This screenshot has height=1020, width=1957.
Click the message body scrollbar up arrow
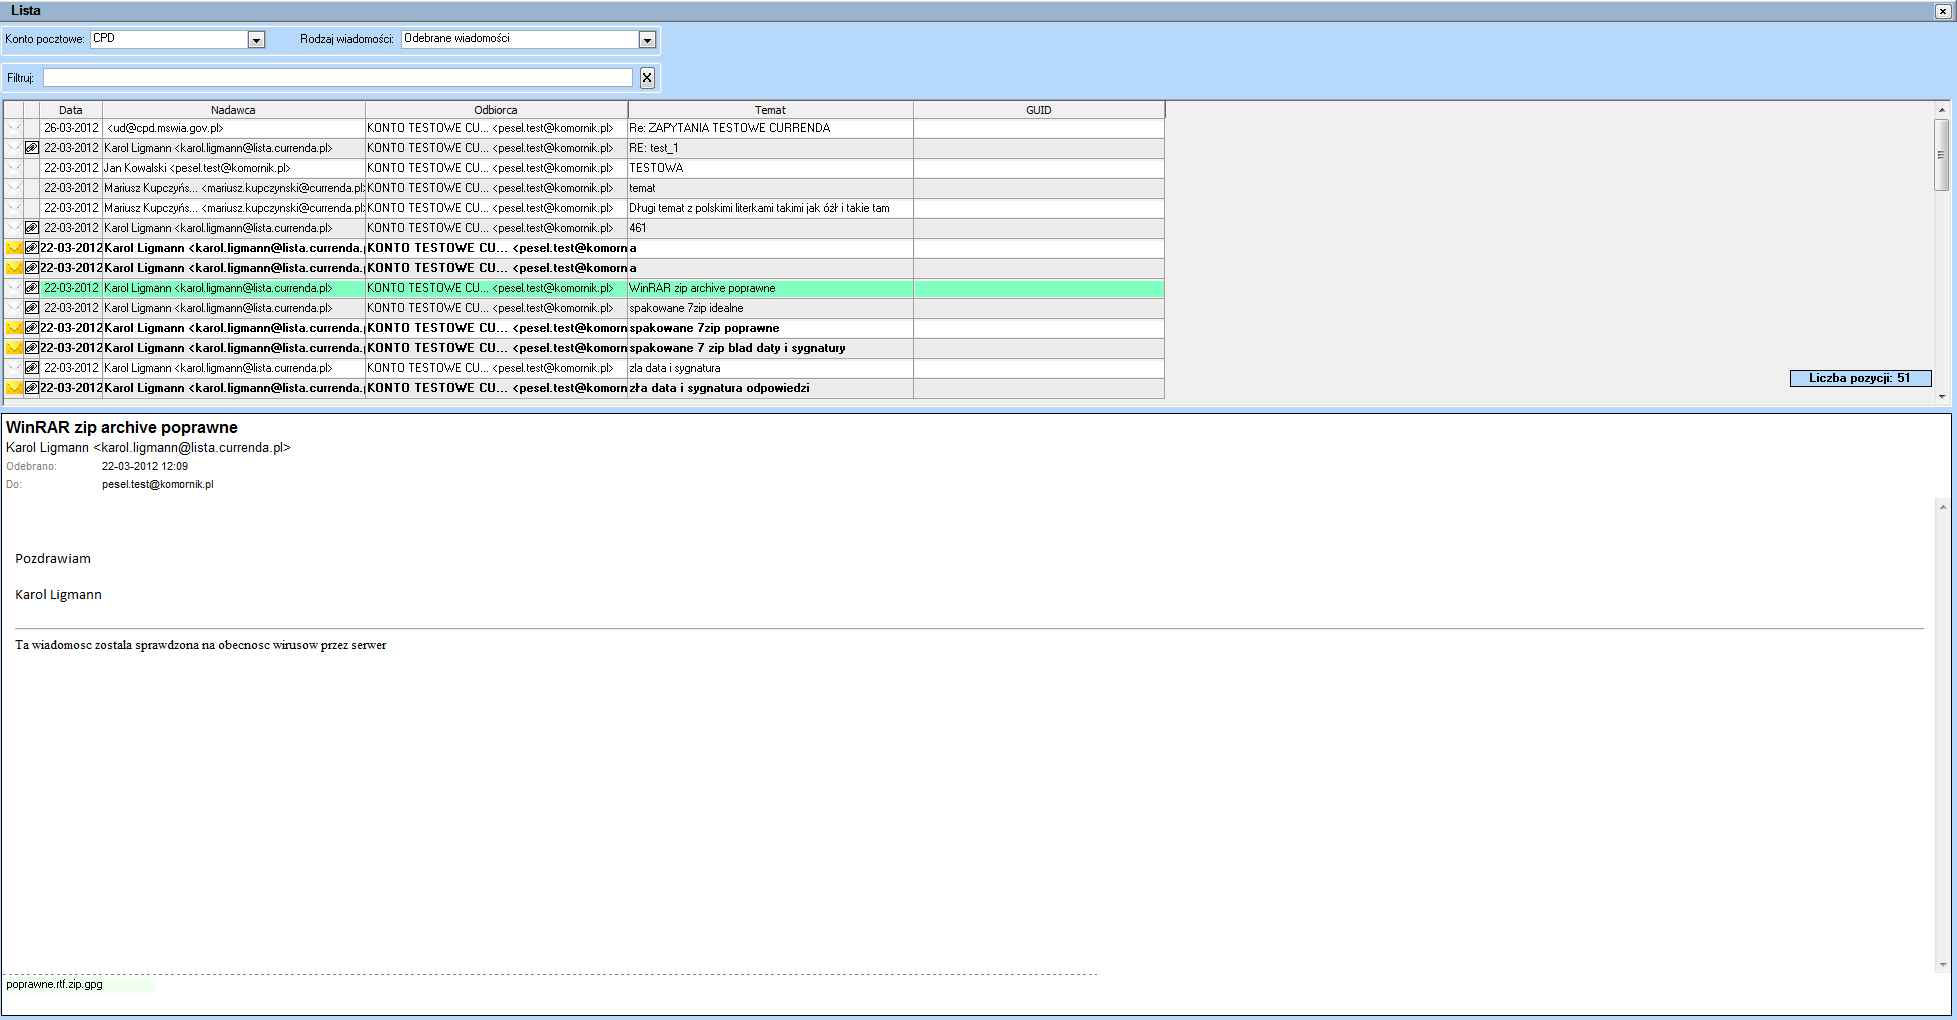point(1942,507)
